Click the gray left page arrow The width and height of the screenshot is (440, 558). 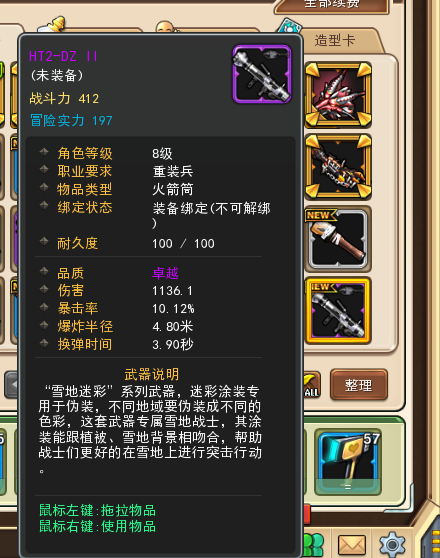click(x=11, y=385)
